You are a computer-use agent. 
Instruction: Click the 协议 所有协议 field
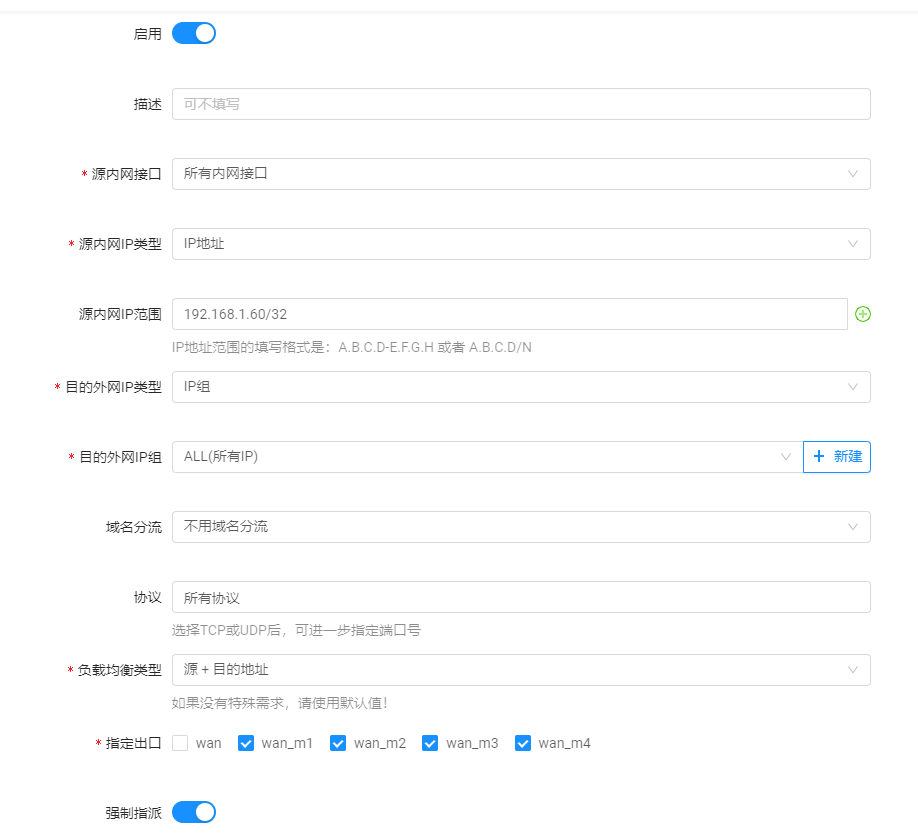point(521,597)
